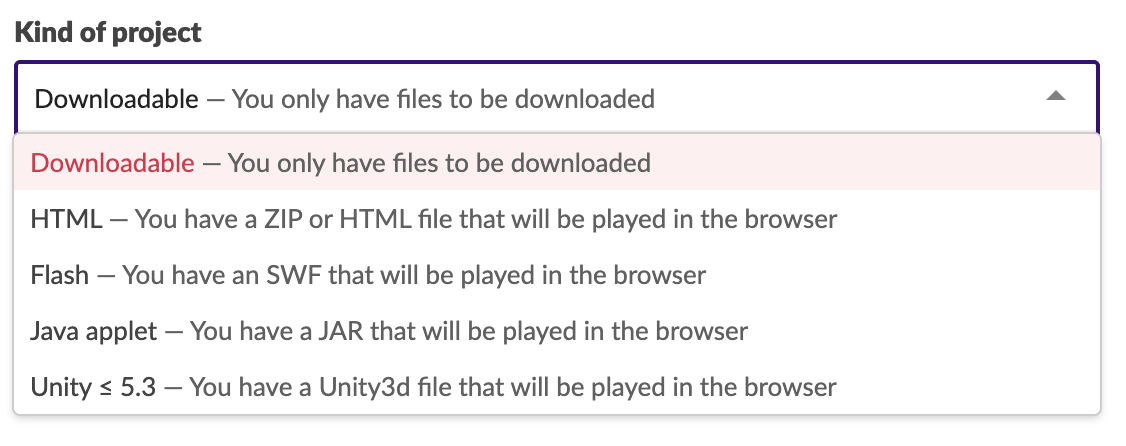This screenshot has height=446, width=1126.
Task: Click the dash after "Downloadable" in select field
Action: [215, 99]
